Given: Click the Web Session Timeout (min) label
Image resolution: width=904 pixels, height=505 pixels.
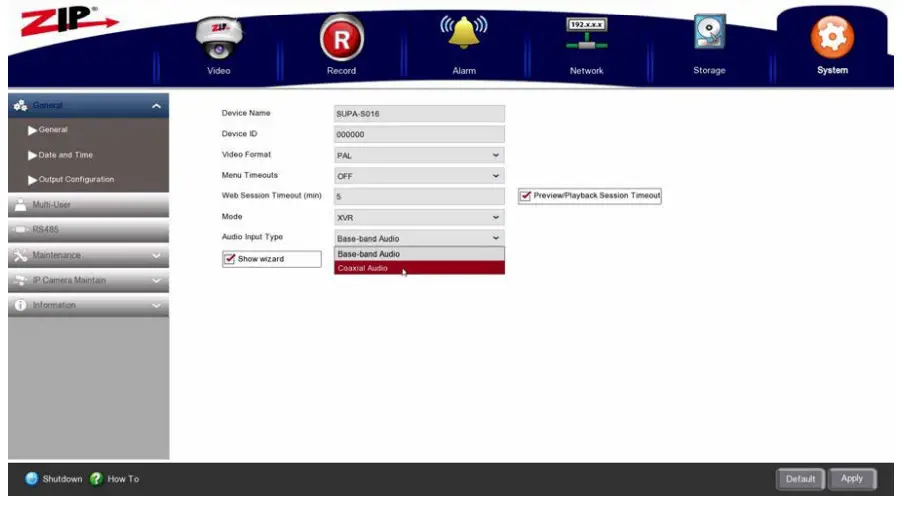Looking at the screenshot, I should [272, 195].
